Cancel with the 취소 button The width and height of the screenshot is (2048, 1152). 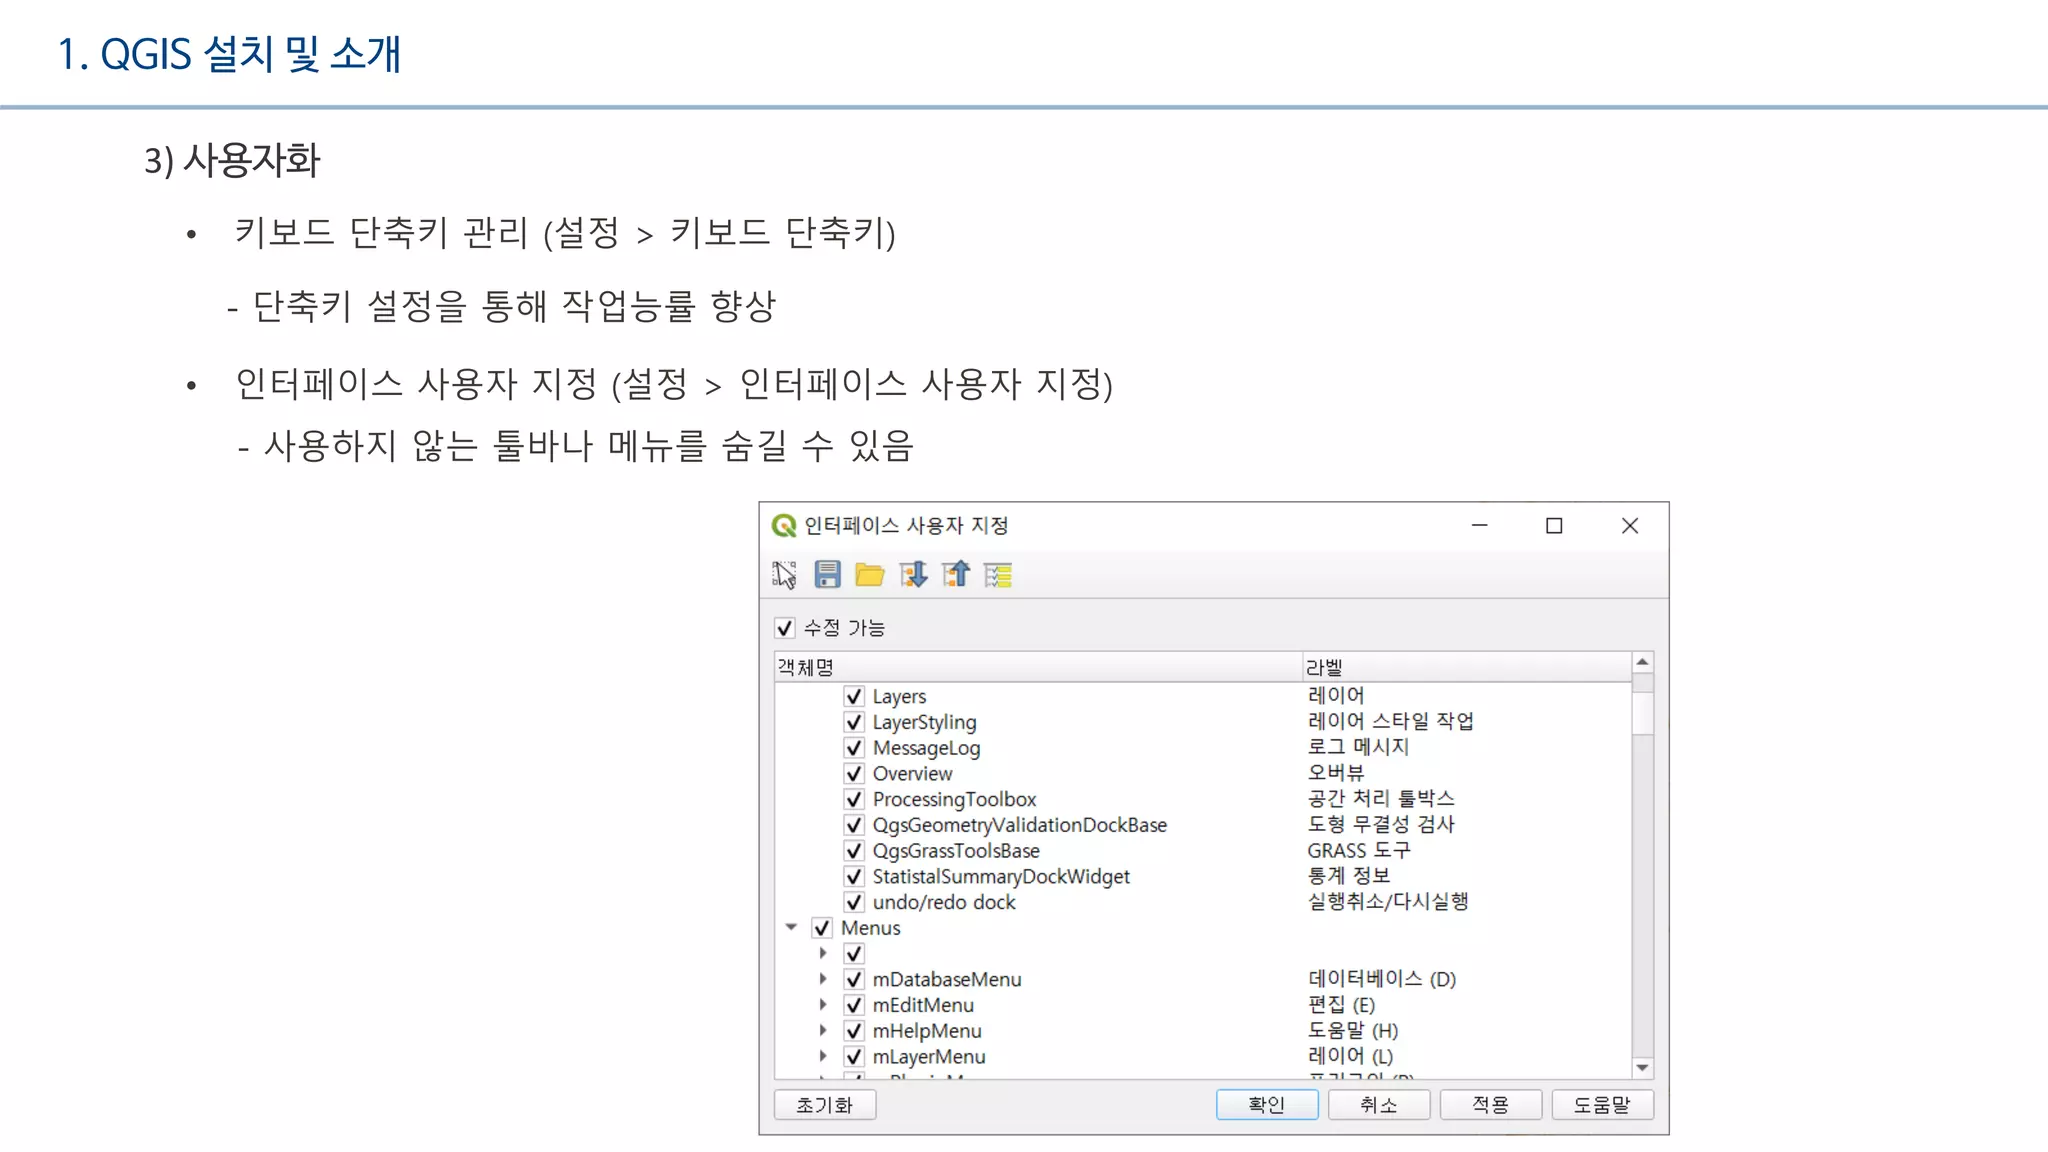[1379, 1105]
